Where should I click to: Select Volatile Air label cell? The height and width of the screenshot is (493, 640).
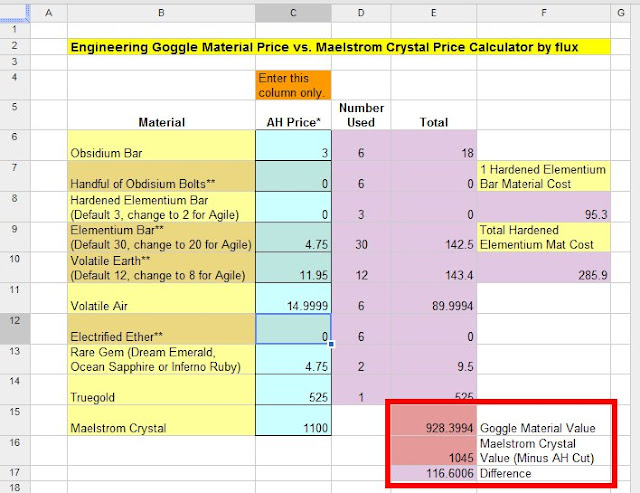(161, 298)
